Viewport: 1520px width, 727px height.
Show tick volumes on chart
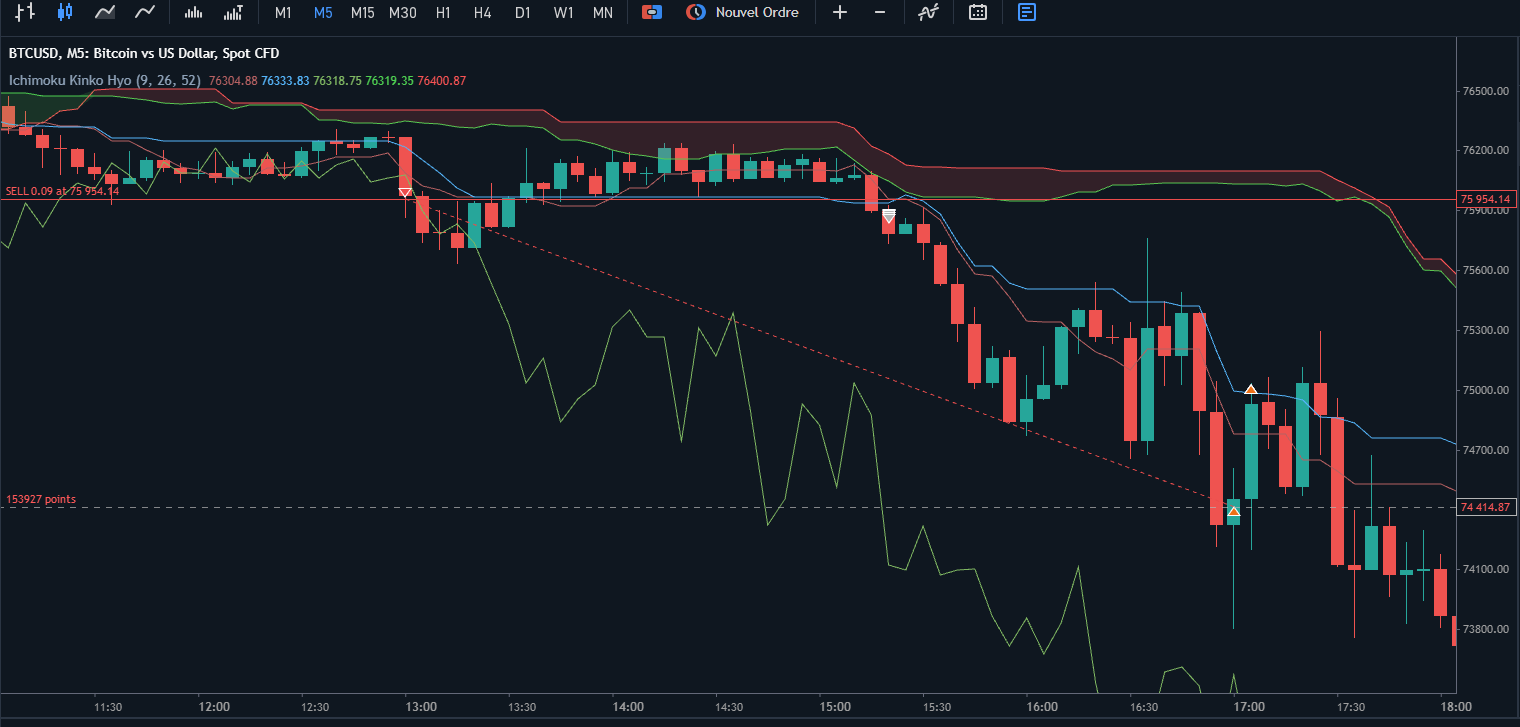pyautogui.click(x=194, y=12)
